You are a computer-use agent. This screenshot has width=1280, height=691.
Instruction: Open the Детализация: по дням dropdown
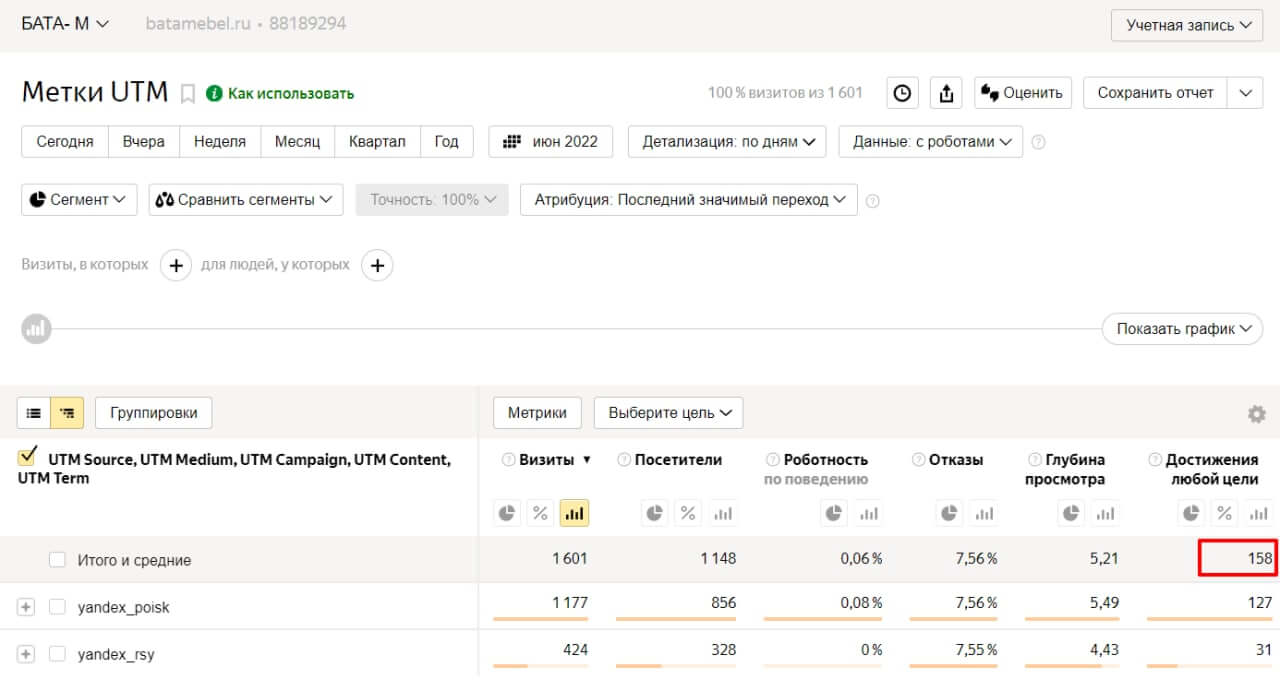[727, 141]
